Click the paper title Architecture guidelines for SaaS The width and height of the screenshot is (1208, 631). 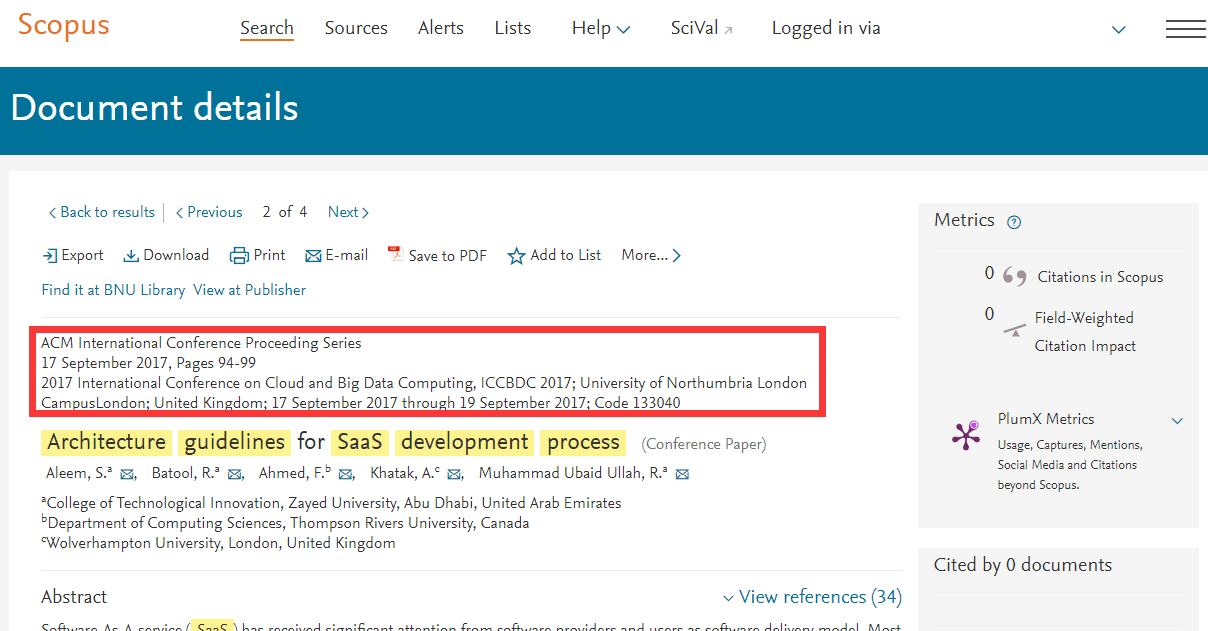(334, 442)
